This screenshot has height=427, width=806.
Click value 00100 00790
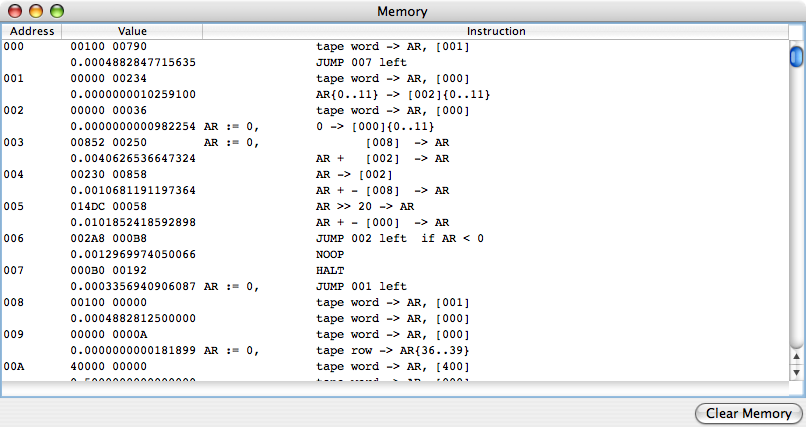pos(108,47)
